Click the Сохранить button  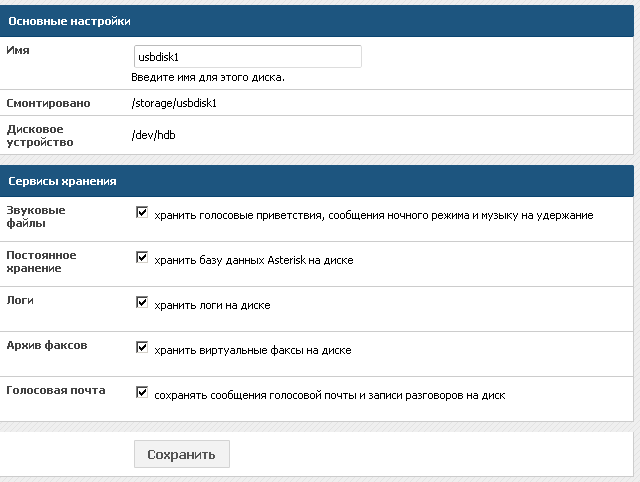coord(182,454)
